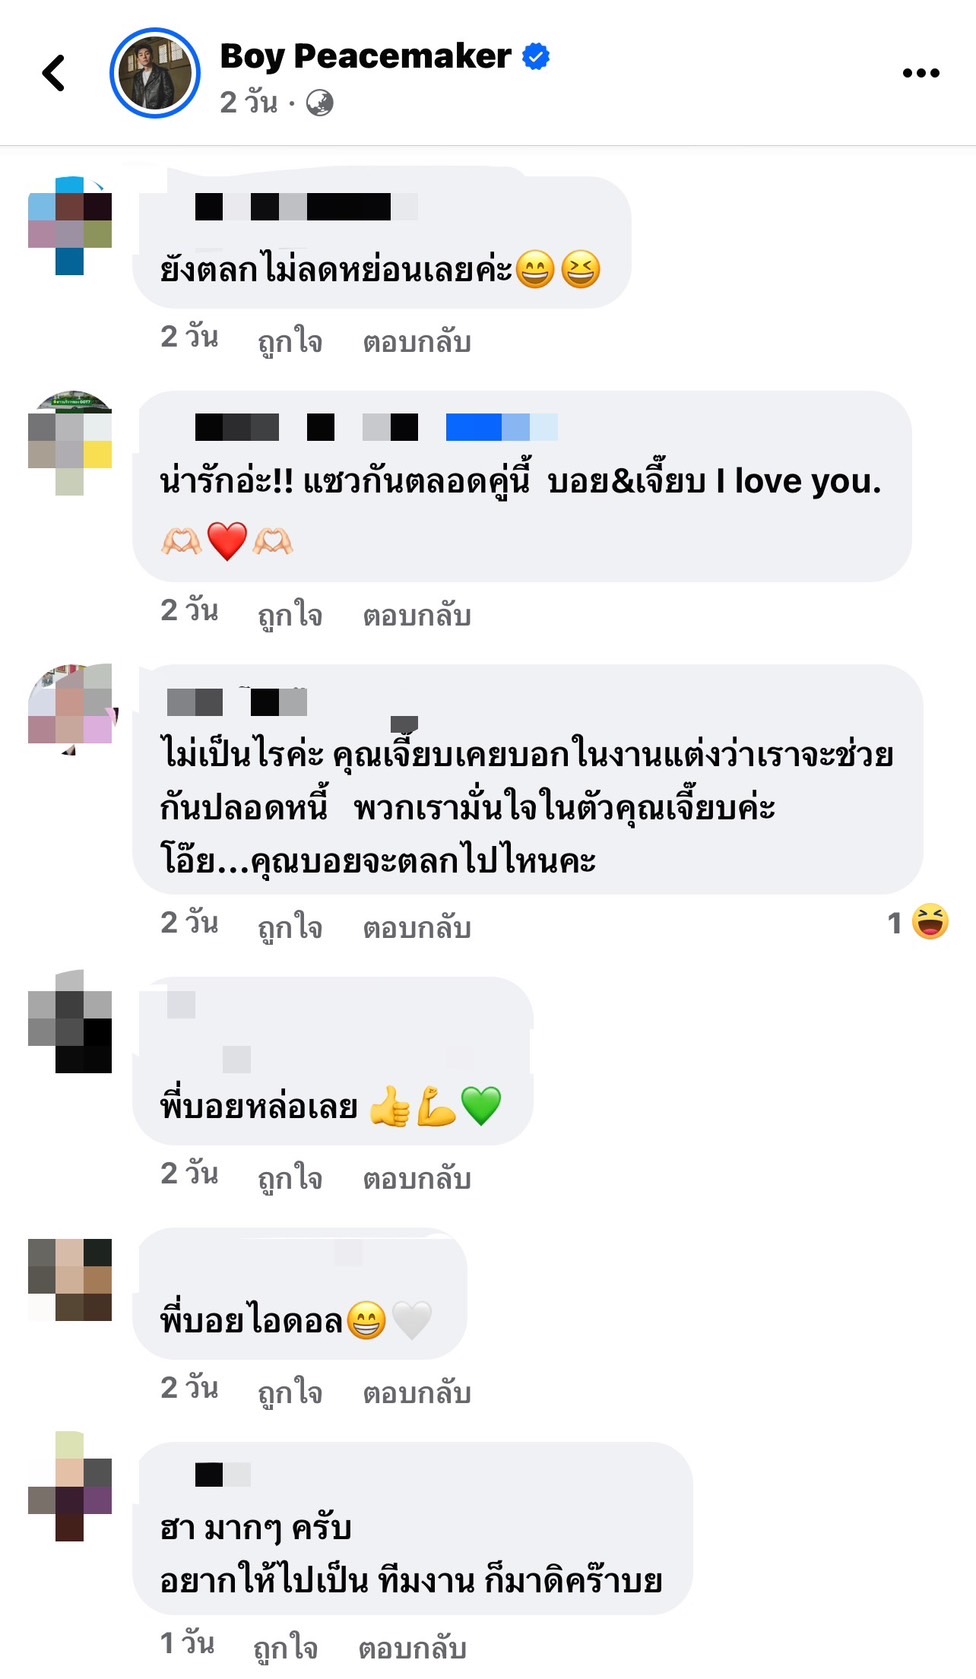
Task: Like the "น่ารักอ่ะ!!" comment
Action: coord(290,615)
